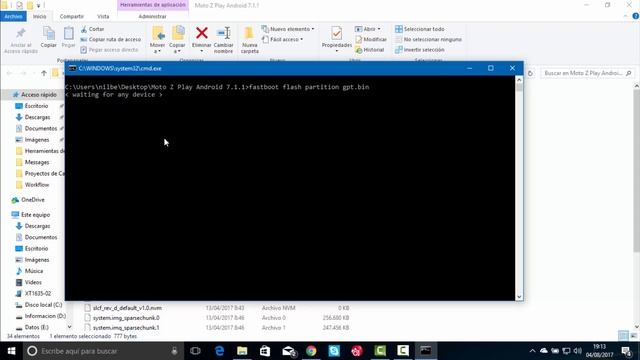Screen dimensions: 640x360
Task: Click Invertir selección
Action: click(420, 50)
